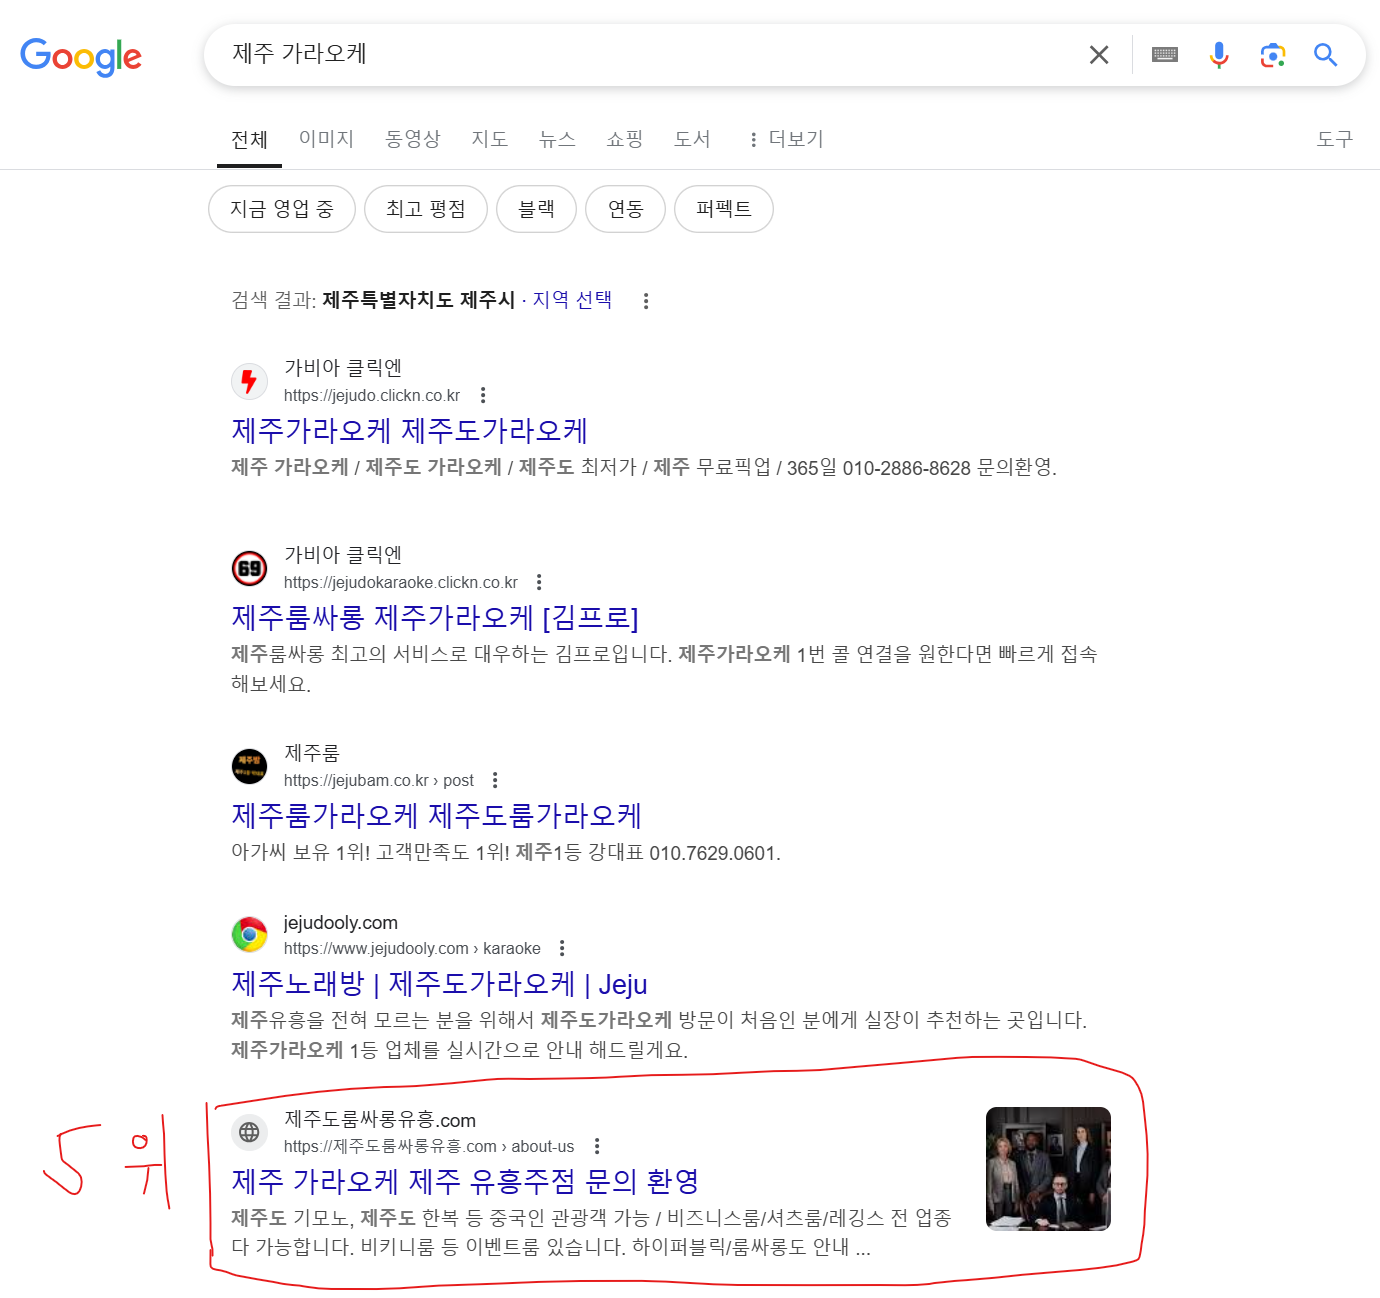Apply the 블랙 filter chip
This screenshot has height=1298, width=1380.
(x=537, y=209)
